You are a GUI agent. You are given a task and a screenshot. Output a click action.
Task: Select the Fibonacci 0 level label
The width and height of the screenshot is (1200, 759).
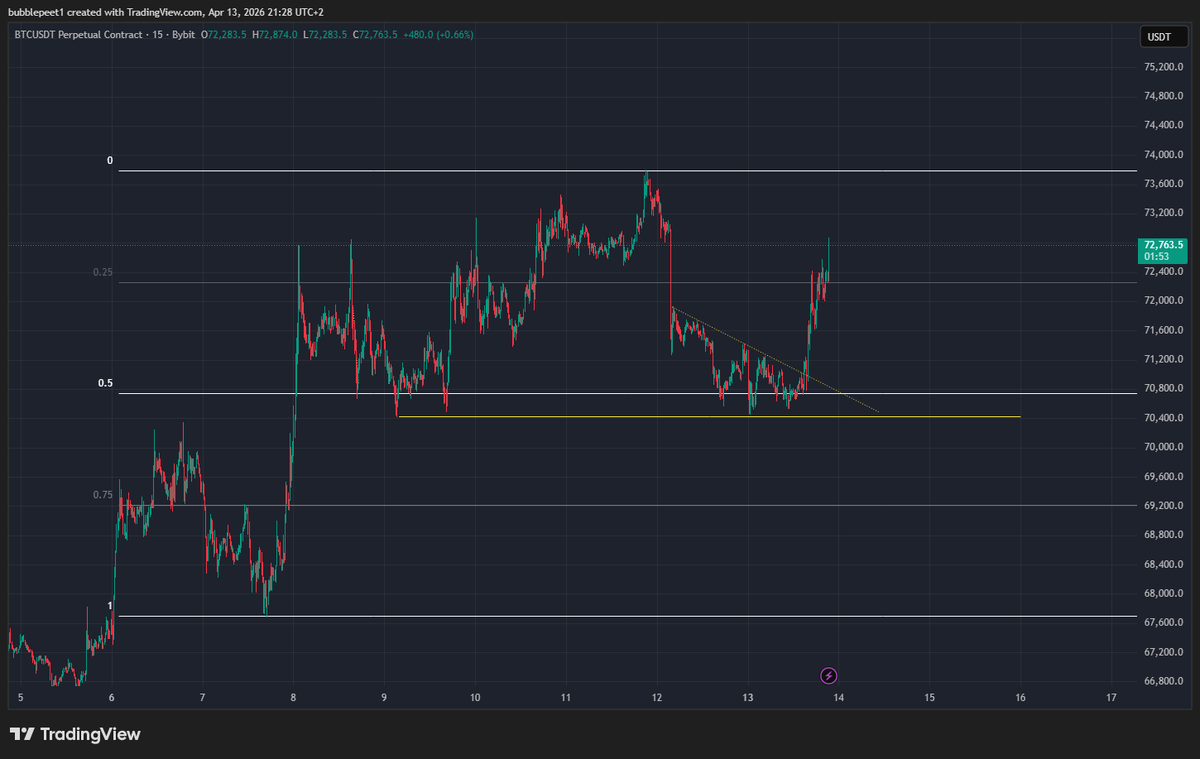pyautogui.click(x=110, y=160)
